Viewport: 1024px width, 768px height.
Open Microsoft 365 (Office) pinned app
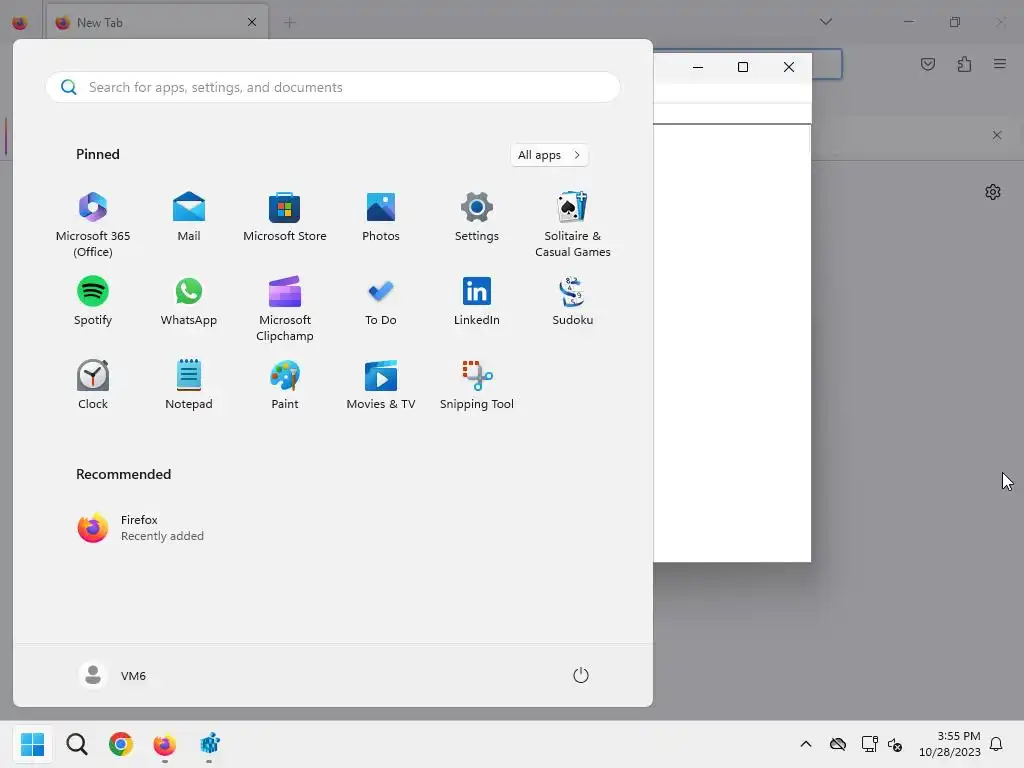[93, 224]
